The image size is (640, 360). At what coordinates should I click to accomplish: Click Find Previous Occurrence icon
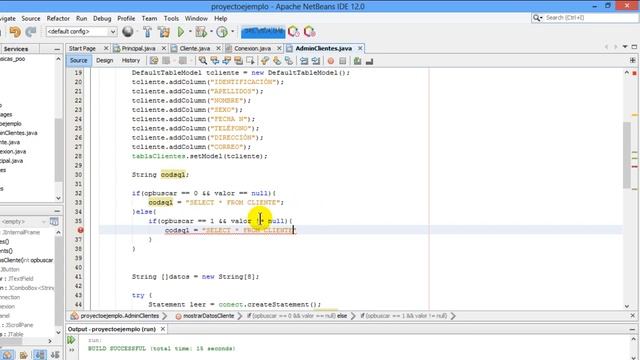pyautogui.click(x=214, y=61)
